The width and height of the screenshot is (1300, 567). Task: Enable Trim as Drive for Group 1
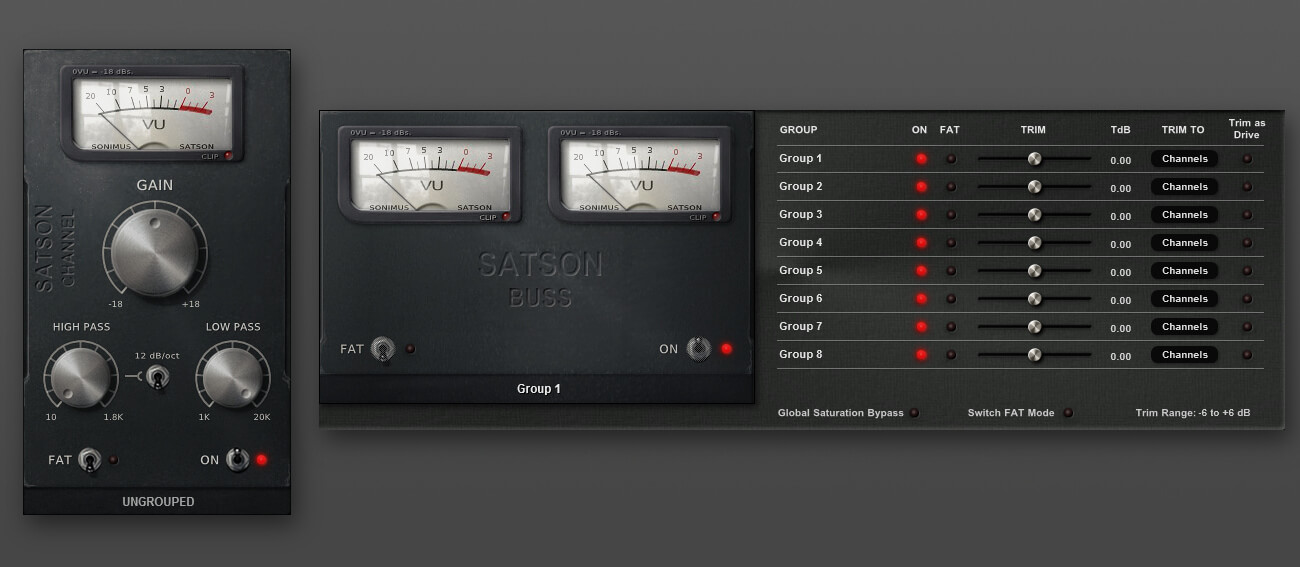tap(1247, 159)
